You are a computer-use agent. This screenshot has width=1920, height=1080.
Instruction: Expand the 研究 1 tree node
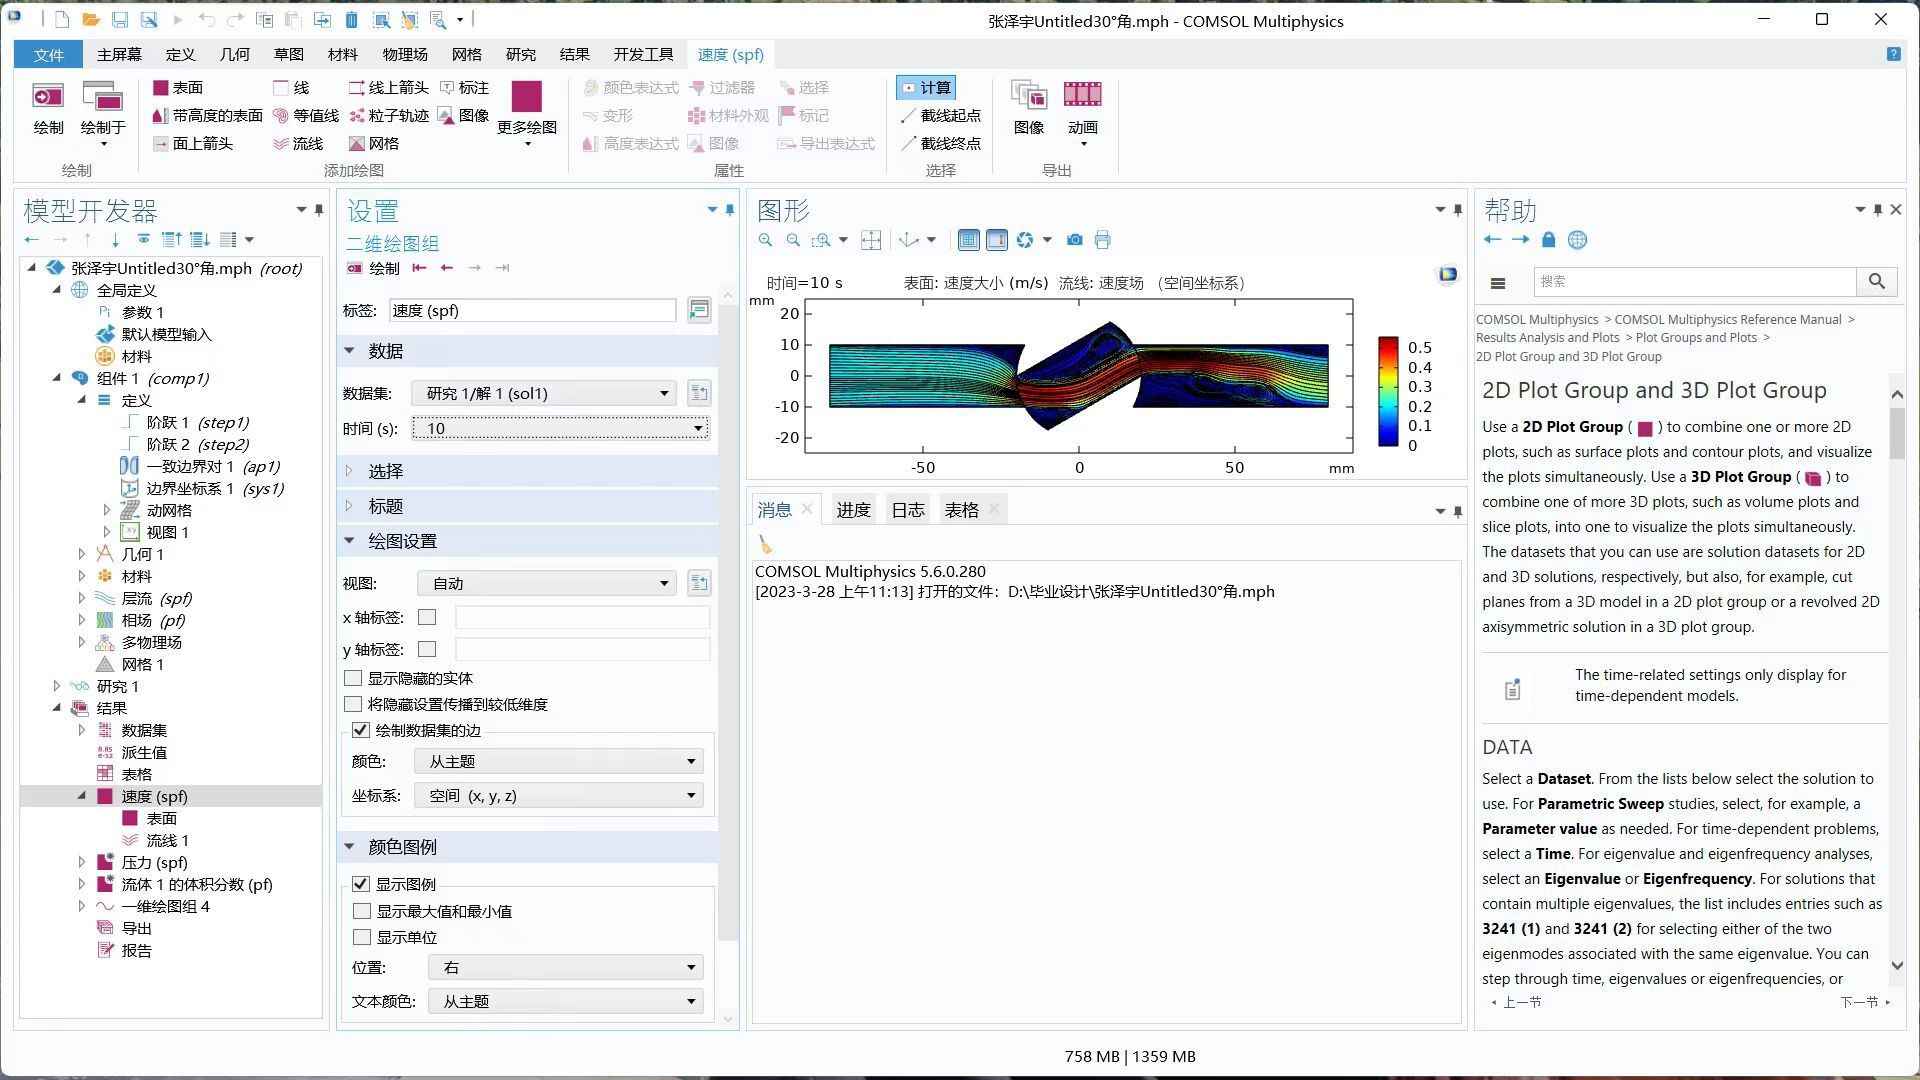tap(57, 686)
